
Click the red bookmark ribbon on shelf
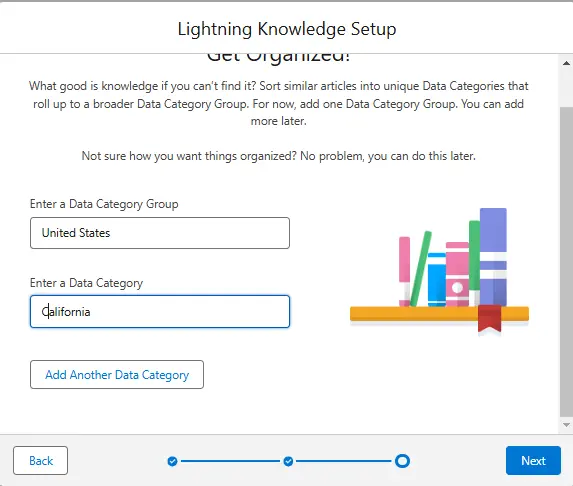coord(489,319)
